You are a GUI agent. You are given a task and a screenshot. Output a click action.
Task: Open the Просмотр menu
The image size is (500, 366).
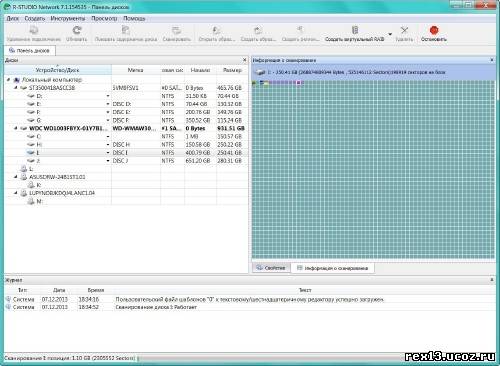tap(104, 18)
